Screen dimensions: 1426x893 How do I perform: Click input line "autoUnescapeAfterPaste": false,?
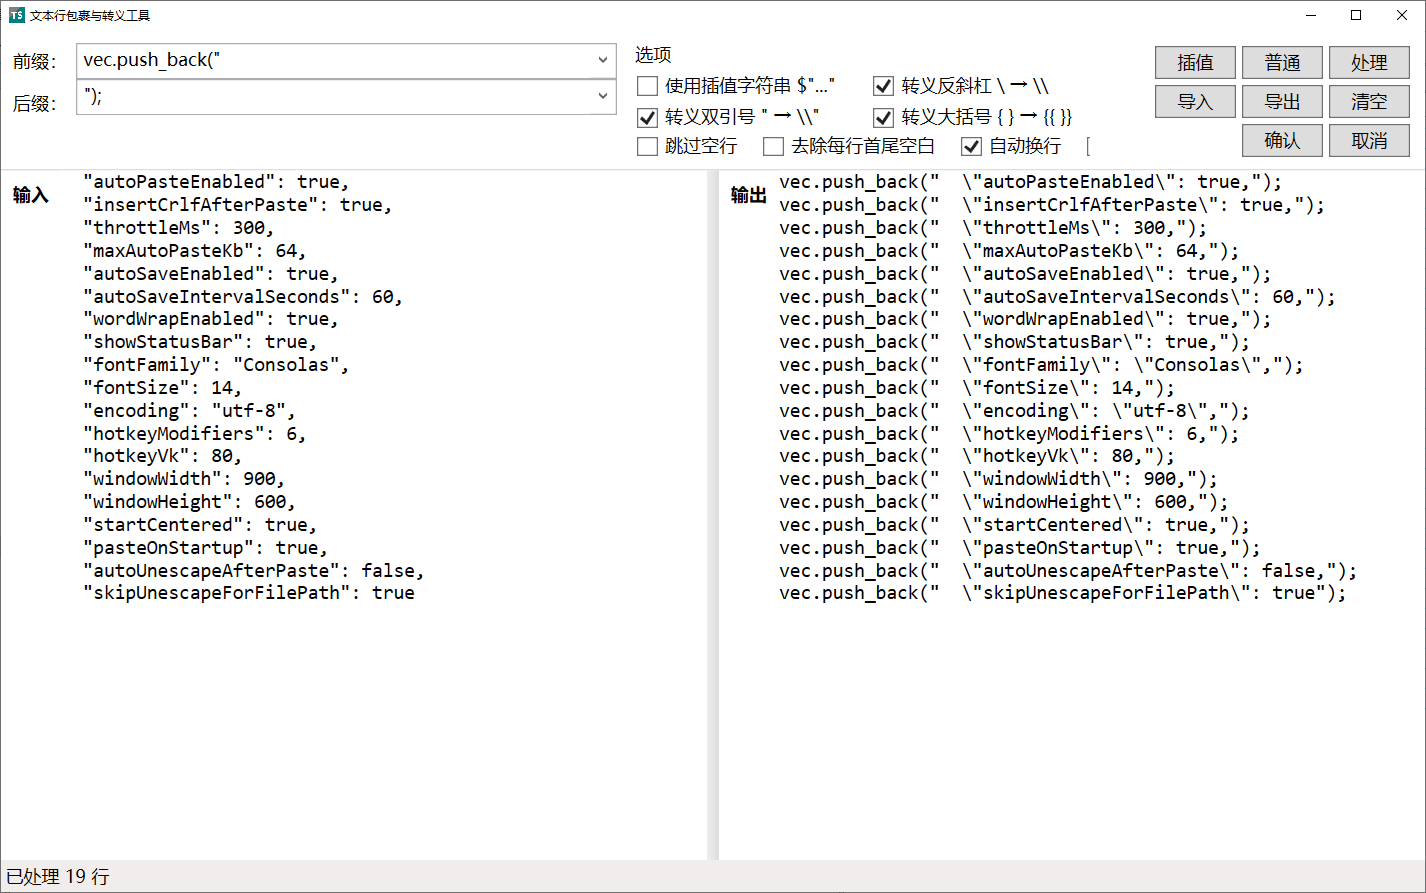[254, 571]
